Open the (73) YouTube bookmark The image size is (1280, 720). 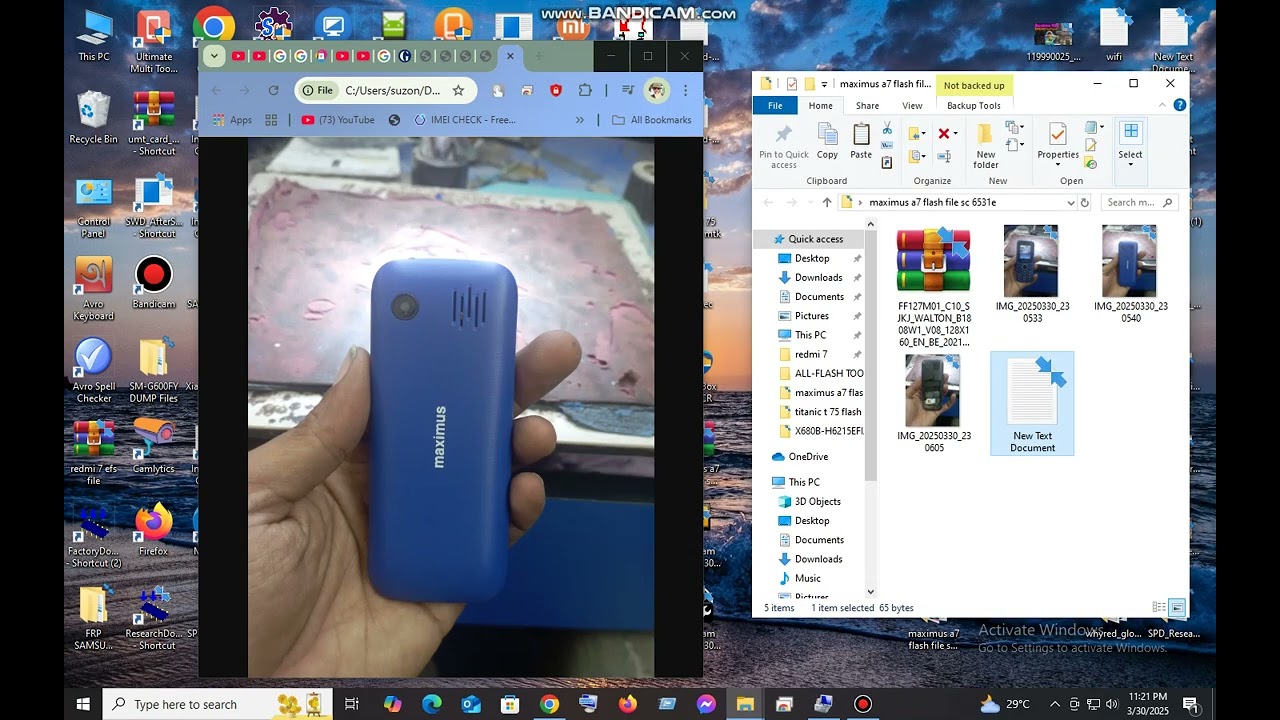(x=338, y=120)
